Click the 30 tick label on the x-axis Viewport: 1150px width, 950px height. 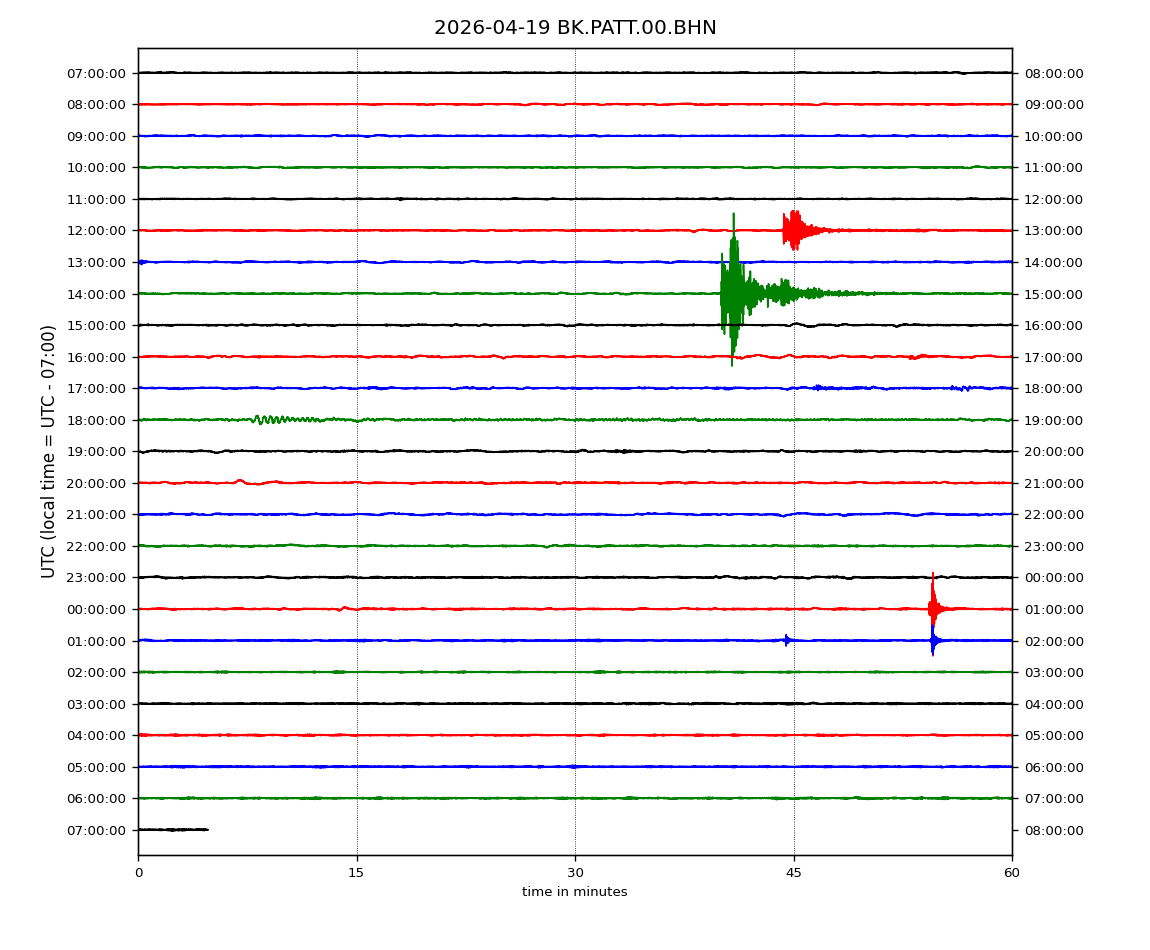[x=575, y=873]
